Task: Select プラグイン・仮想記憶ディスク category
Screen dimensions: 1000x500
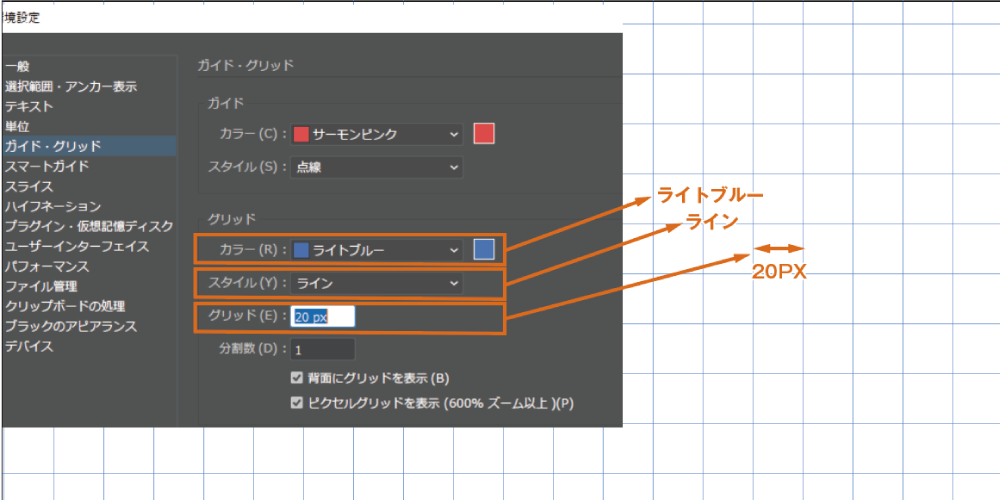Action: tap(89, 226)
